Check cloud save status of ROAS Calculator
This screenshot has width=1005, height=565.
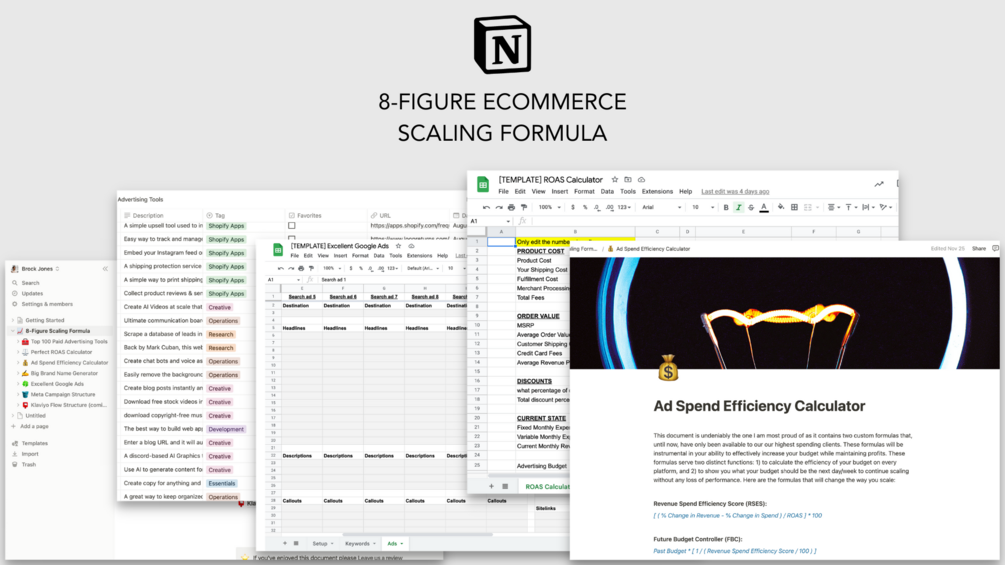[x=641, y=180]
